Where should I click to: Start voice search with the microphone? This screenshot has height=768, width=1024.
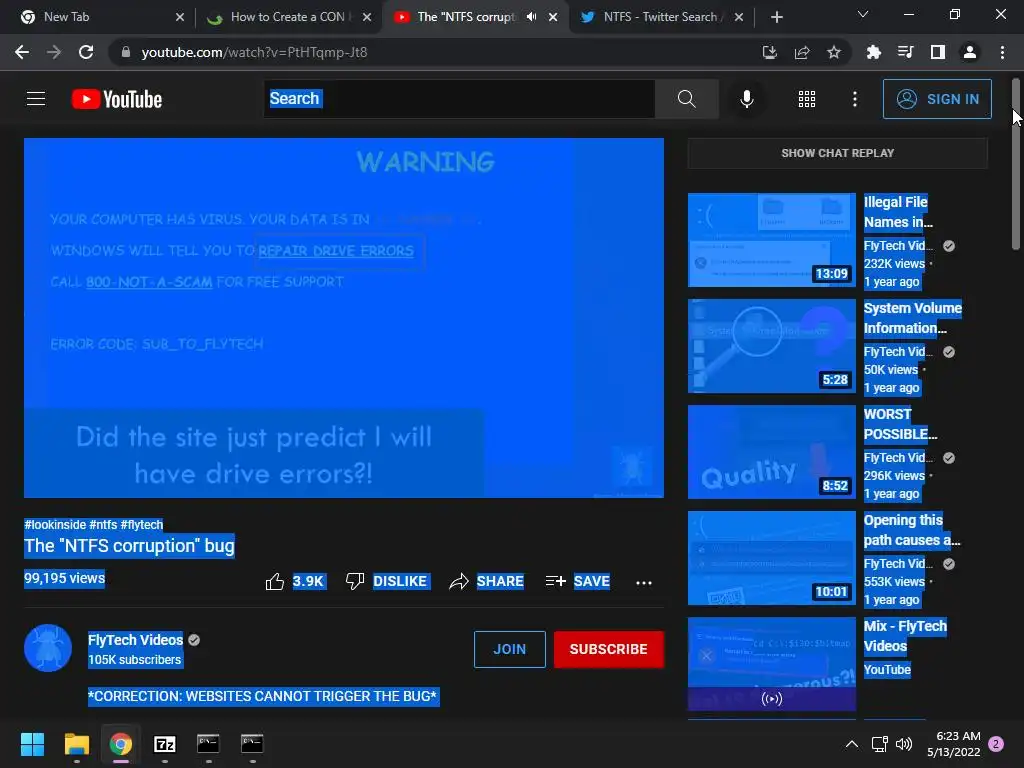[746, 99]
